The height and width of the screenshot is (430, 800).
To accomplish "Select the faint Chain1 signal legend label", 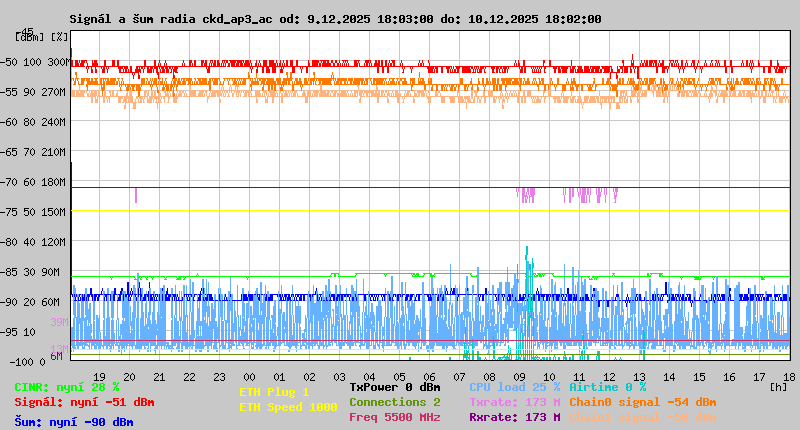I will (x=643, y=417).
